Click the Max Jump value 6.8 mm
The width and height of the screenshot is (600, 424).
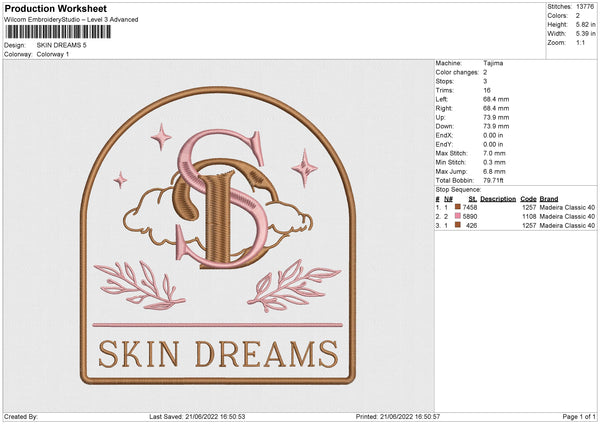point(494,171)
